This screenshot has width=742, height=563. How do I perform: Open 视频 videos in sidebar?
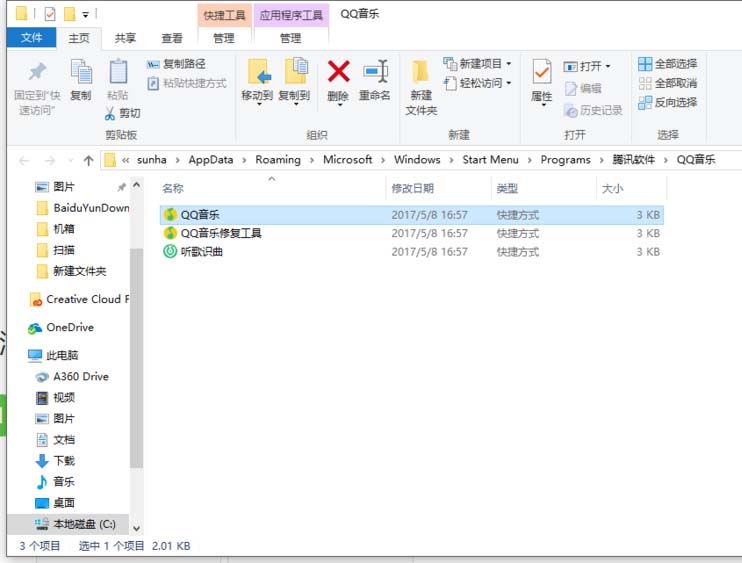point(56,397)
